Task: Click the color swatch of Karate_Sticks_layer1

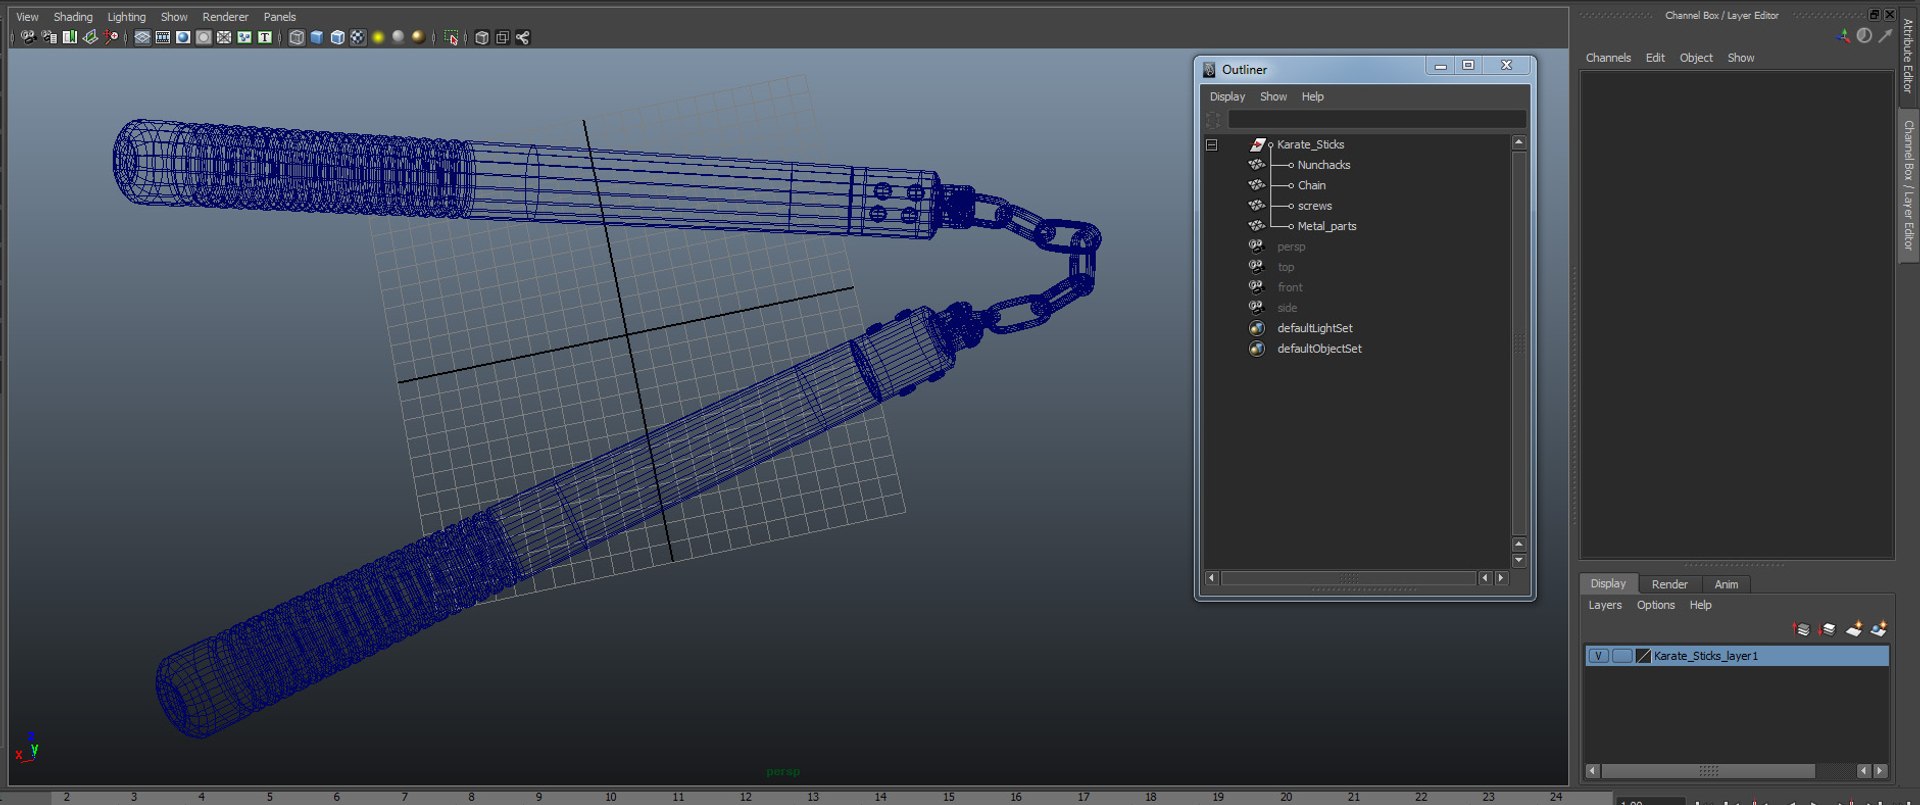Action: click(x=1643, y=656)
